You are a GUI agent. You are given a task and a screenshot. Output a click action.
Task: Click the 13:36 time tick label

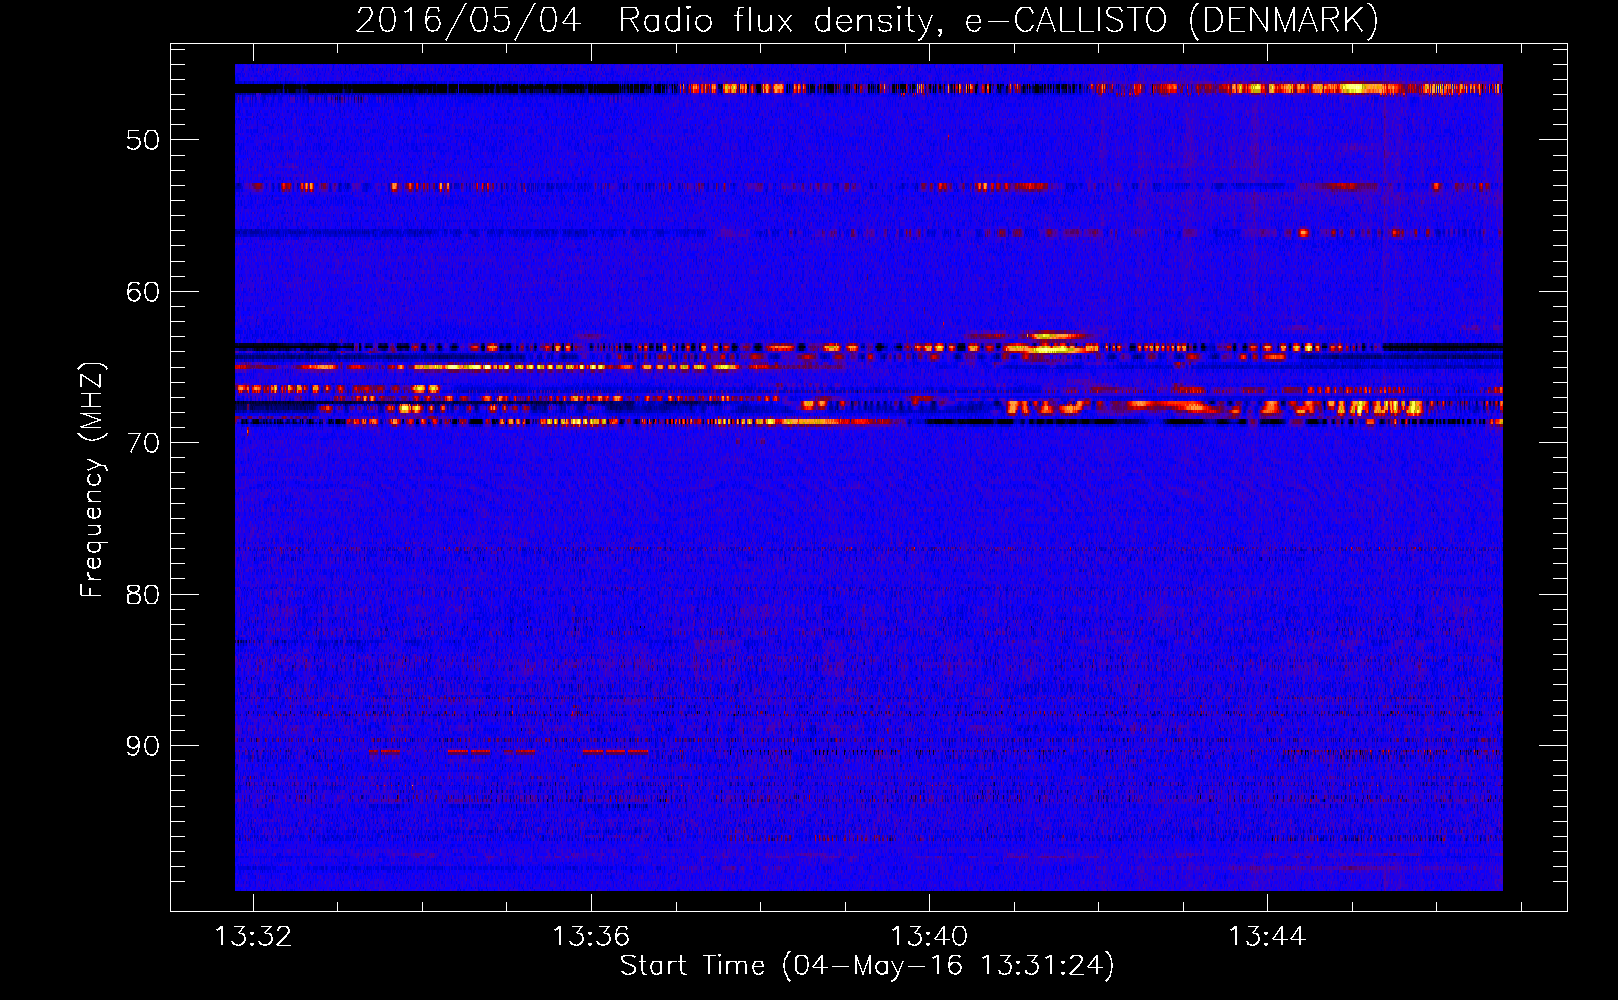tap(591, 936)
